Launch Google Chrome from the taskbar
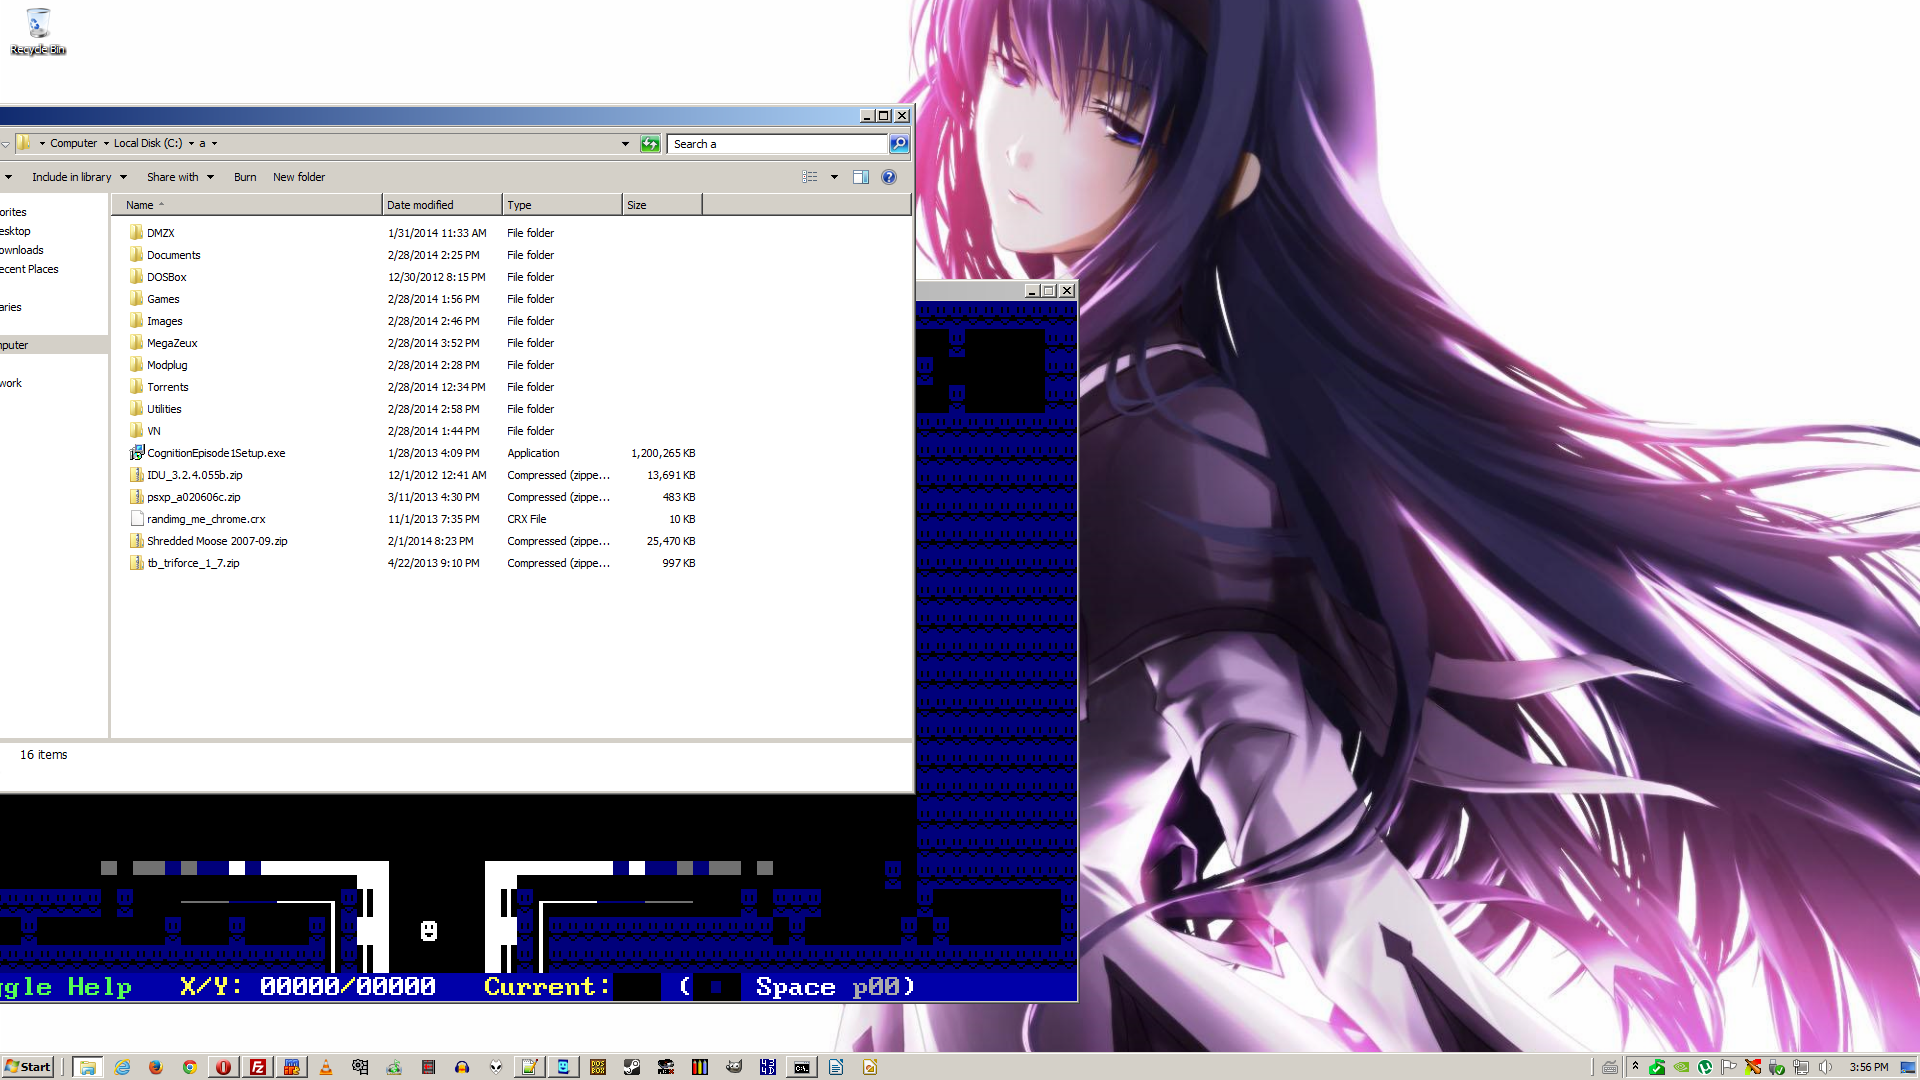Image resolution: width=1920 pixels, height=1080 pixels. coord(189,1067)
